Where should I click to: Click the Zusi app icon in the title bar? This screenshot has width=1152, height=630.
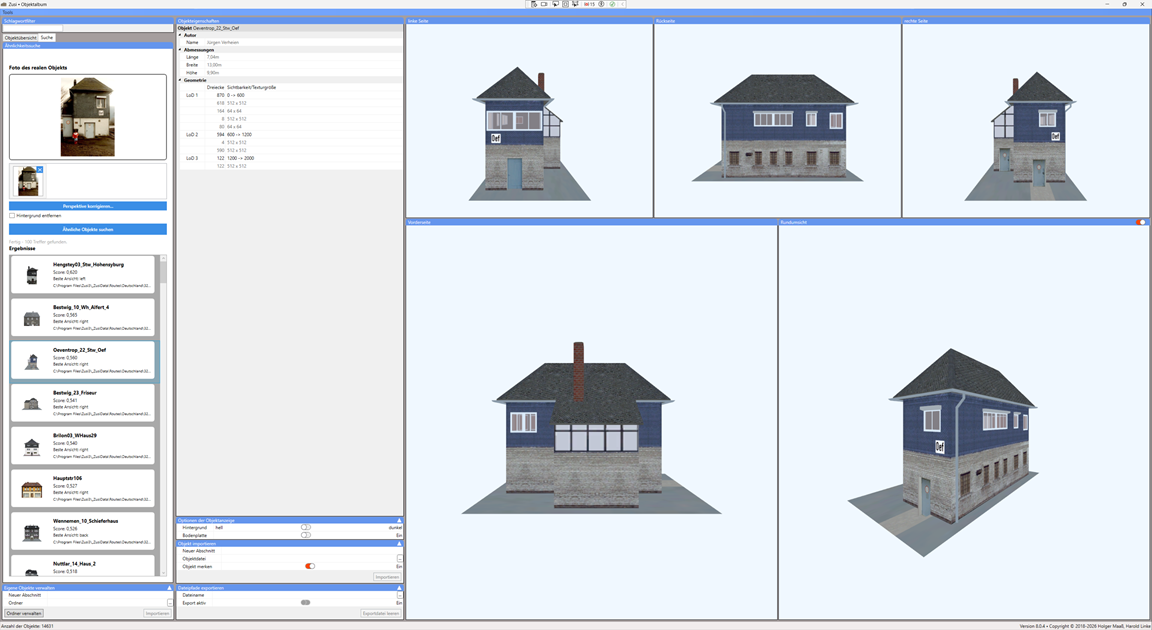click(x=4, y=4)
